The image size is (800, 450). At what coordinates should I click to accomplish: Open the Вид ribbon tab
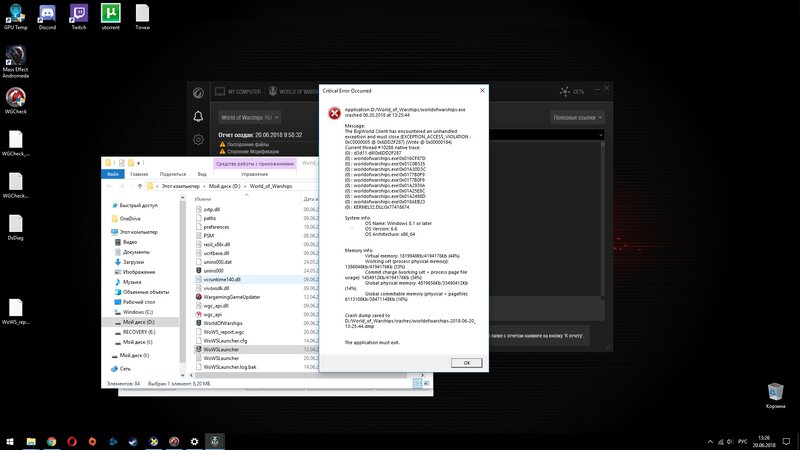point(202,174)
